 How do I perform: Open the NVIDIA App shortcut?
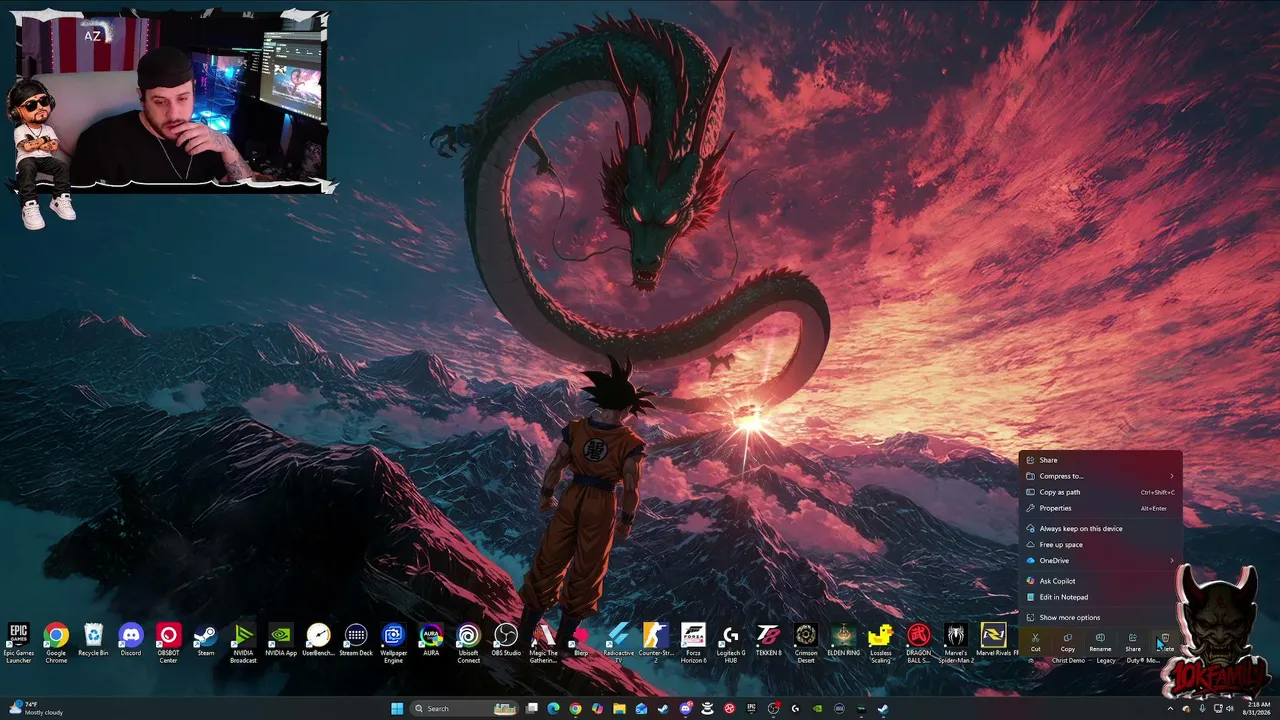pos(281,640)
